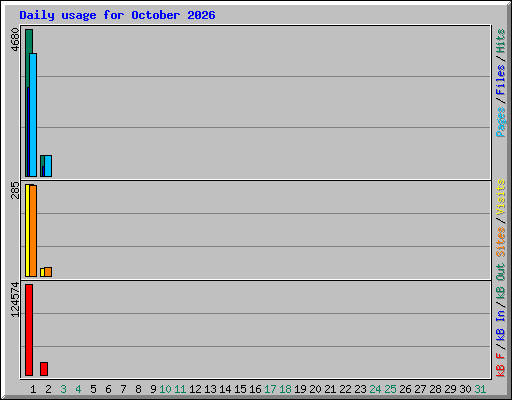
Task: Click the 'Files' legend label
Action: coord(500,80)
